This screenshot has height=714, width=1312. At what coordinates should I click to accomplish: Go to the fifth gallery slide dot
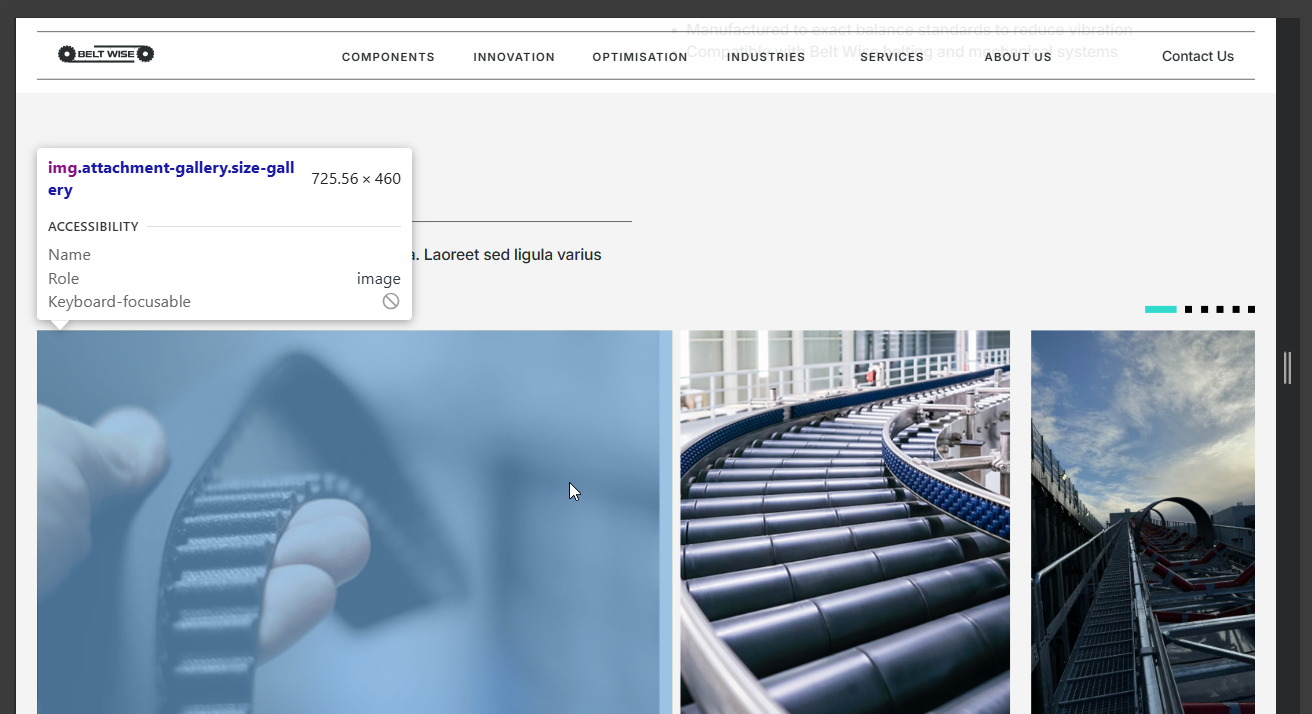pos(1236,309)
